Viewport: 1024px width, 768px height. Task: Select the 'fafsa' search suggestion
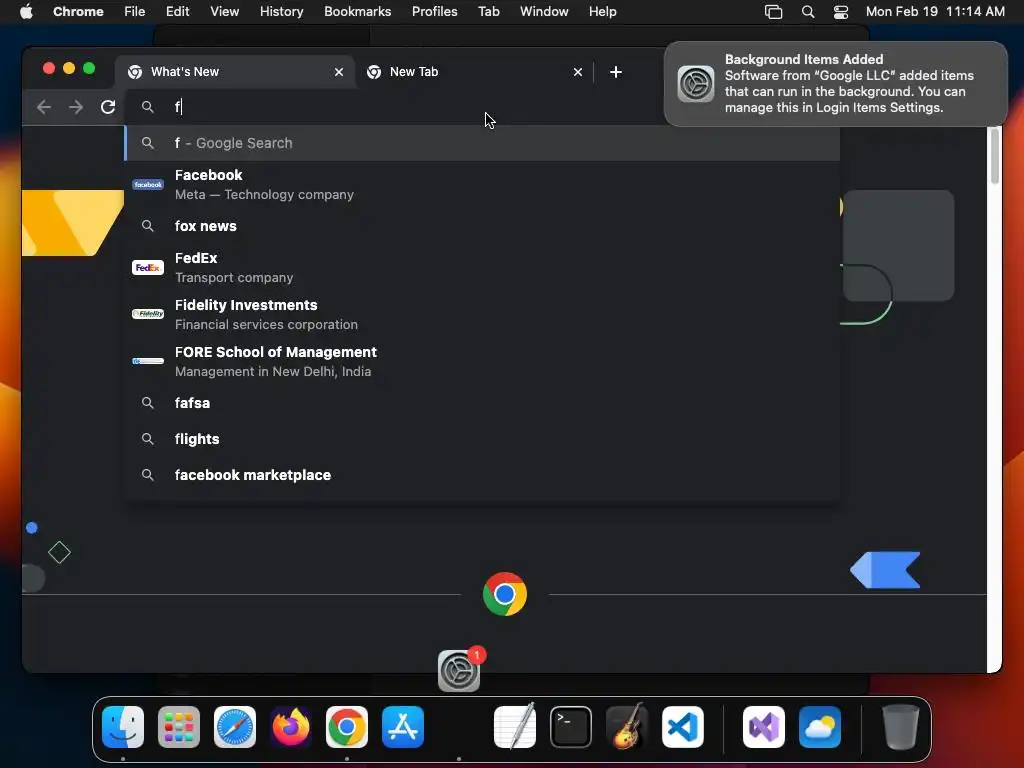[x=482, y=403]
